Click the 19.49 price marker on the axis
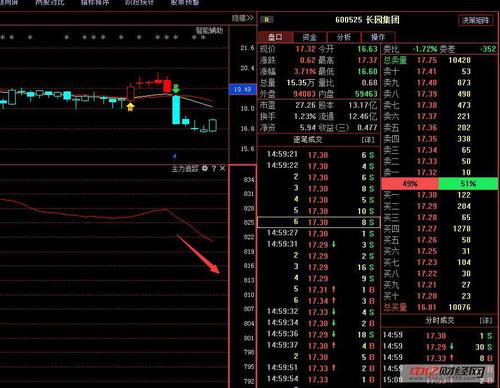Viewport: 500px width, 388px height. point(242,89)
